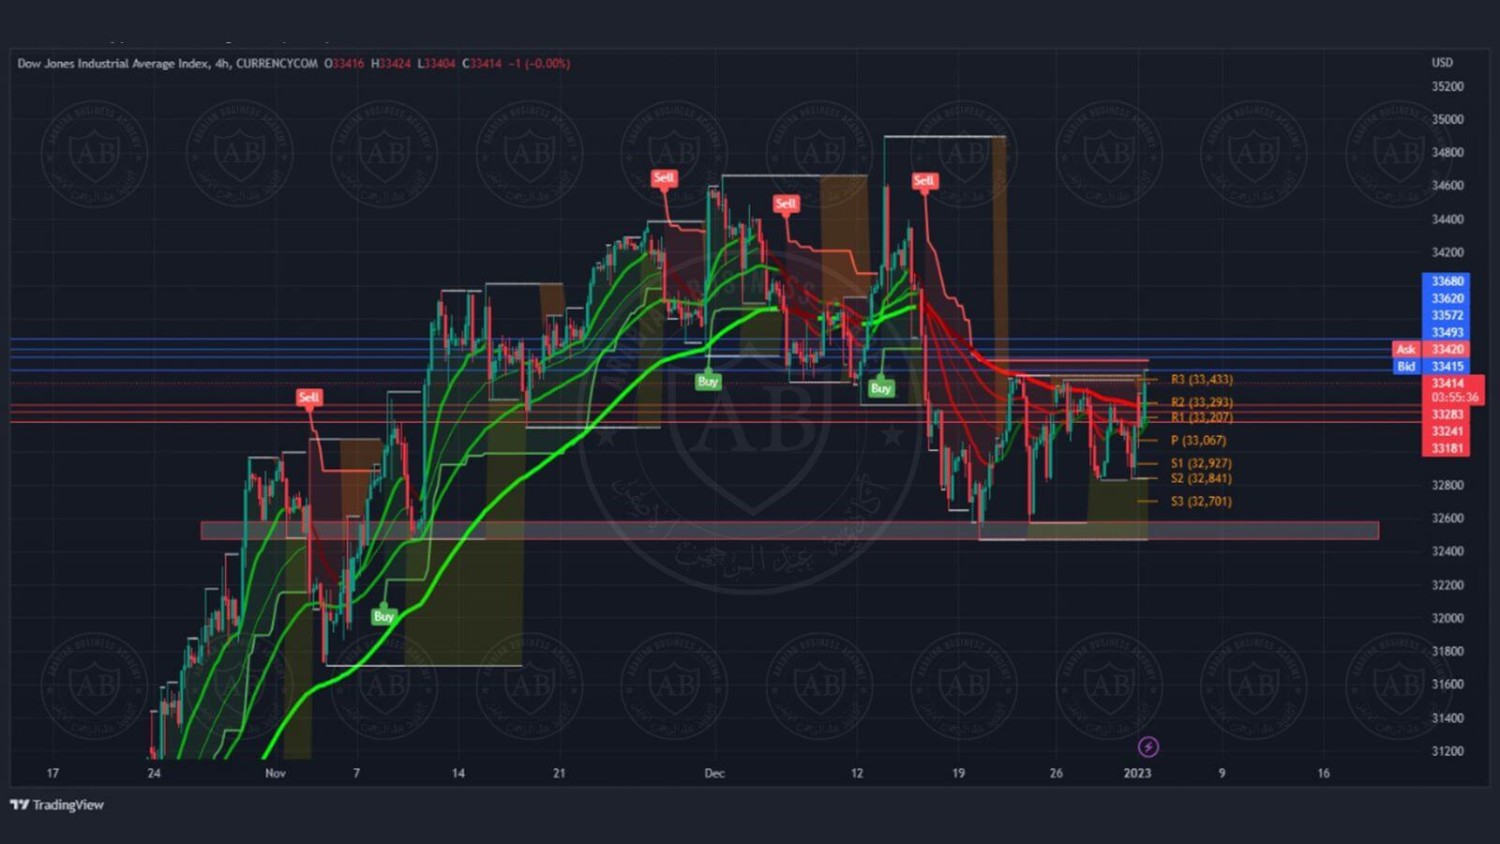Click the horizontal support zone rectangle near 32500

(790, 531)
